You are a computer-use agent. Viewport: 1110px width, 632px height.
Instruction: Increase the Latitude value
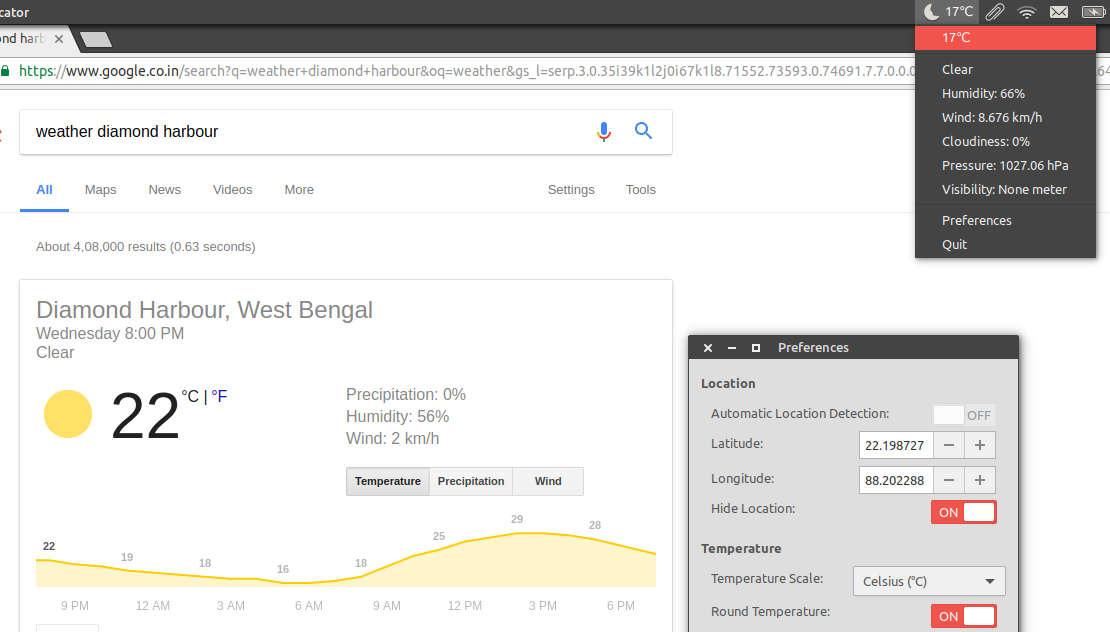[x=980, y=445]
